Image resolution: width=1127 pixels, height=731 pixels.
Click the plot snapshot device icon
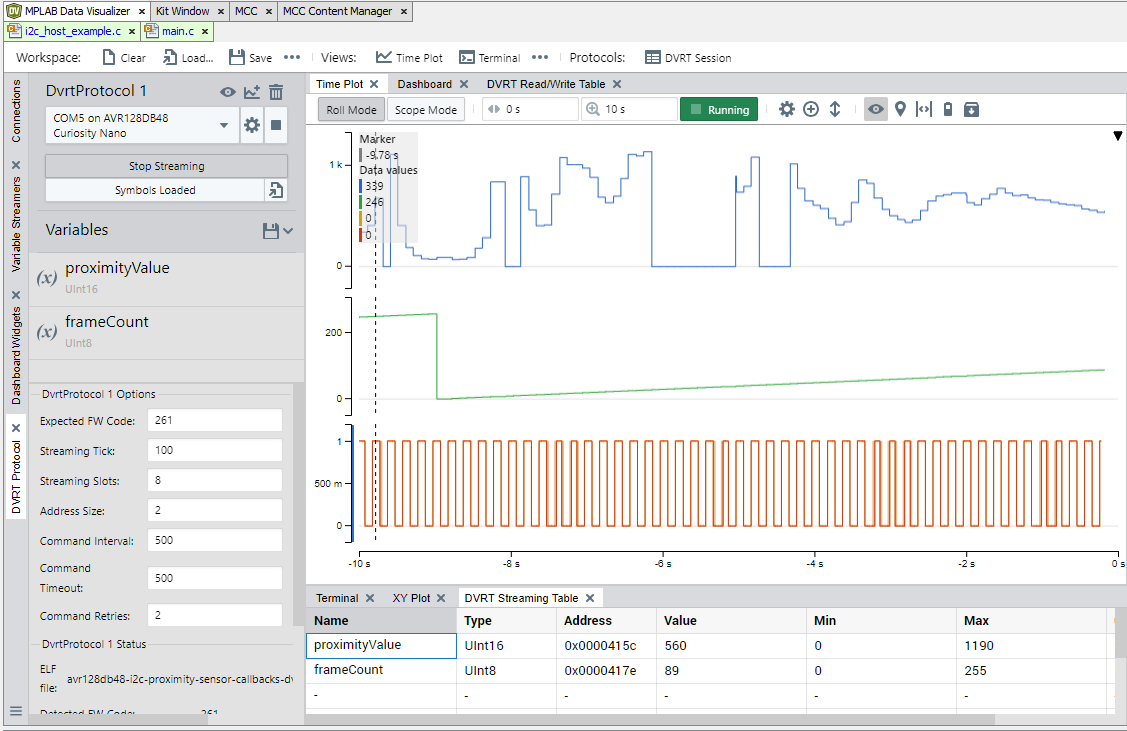click(948, 109)
